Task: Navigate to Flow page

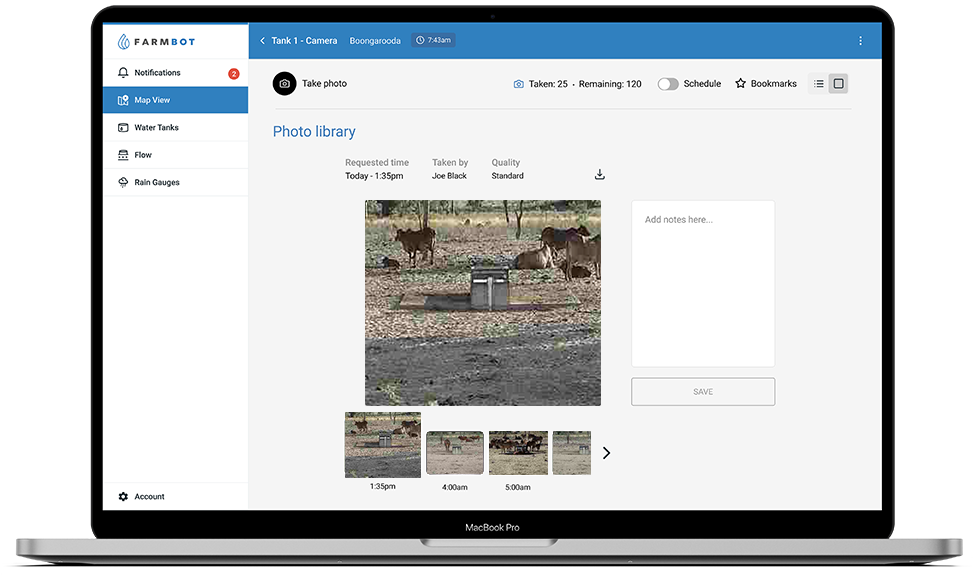Action: (x=143, y=155)
